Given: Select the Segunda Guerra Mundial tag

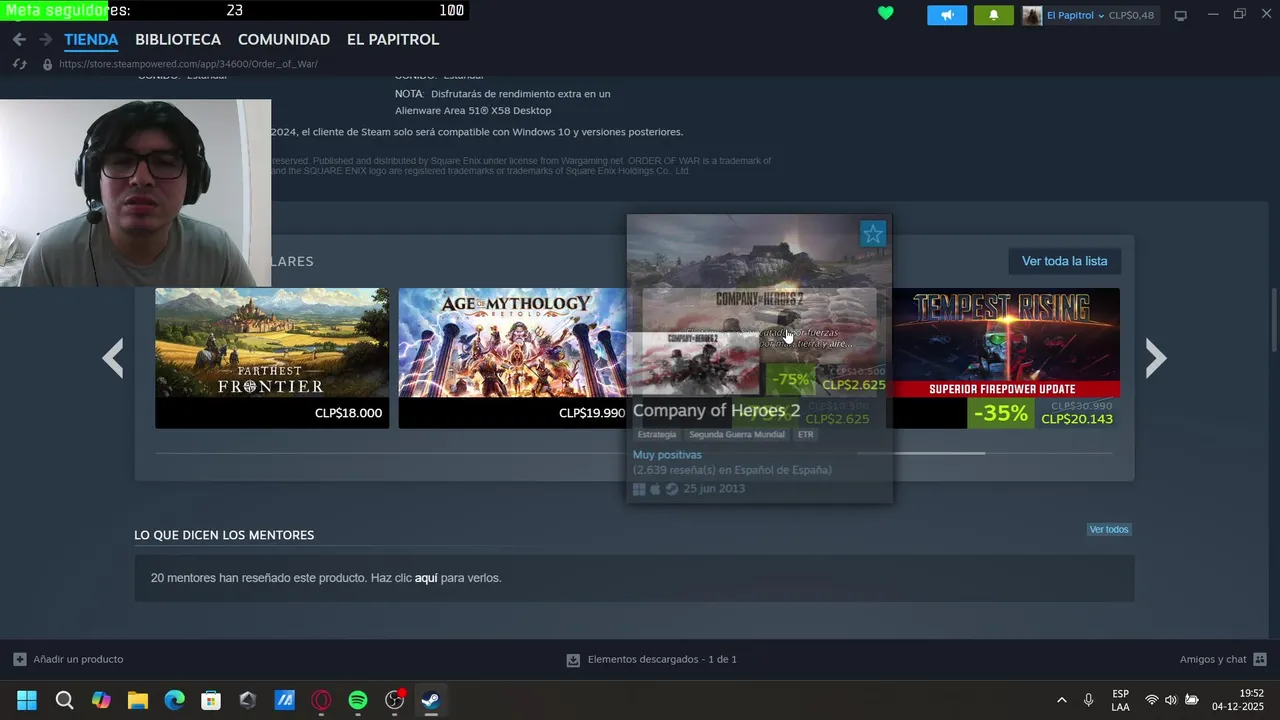Looking at the screenshot, I should pos(737,435).
